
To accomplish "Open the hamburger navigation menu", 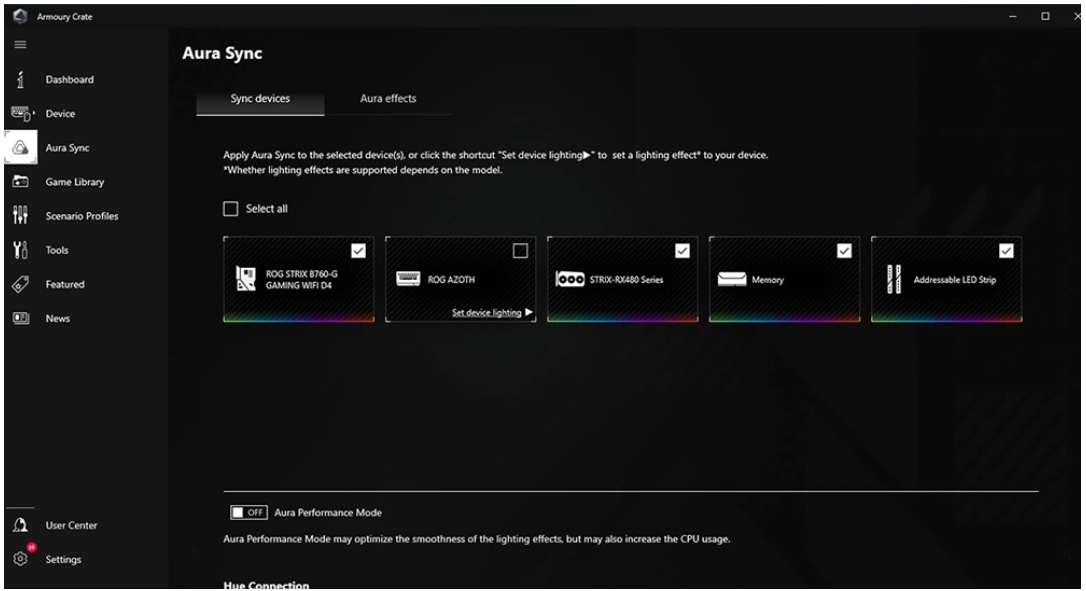I will point(20,45).
